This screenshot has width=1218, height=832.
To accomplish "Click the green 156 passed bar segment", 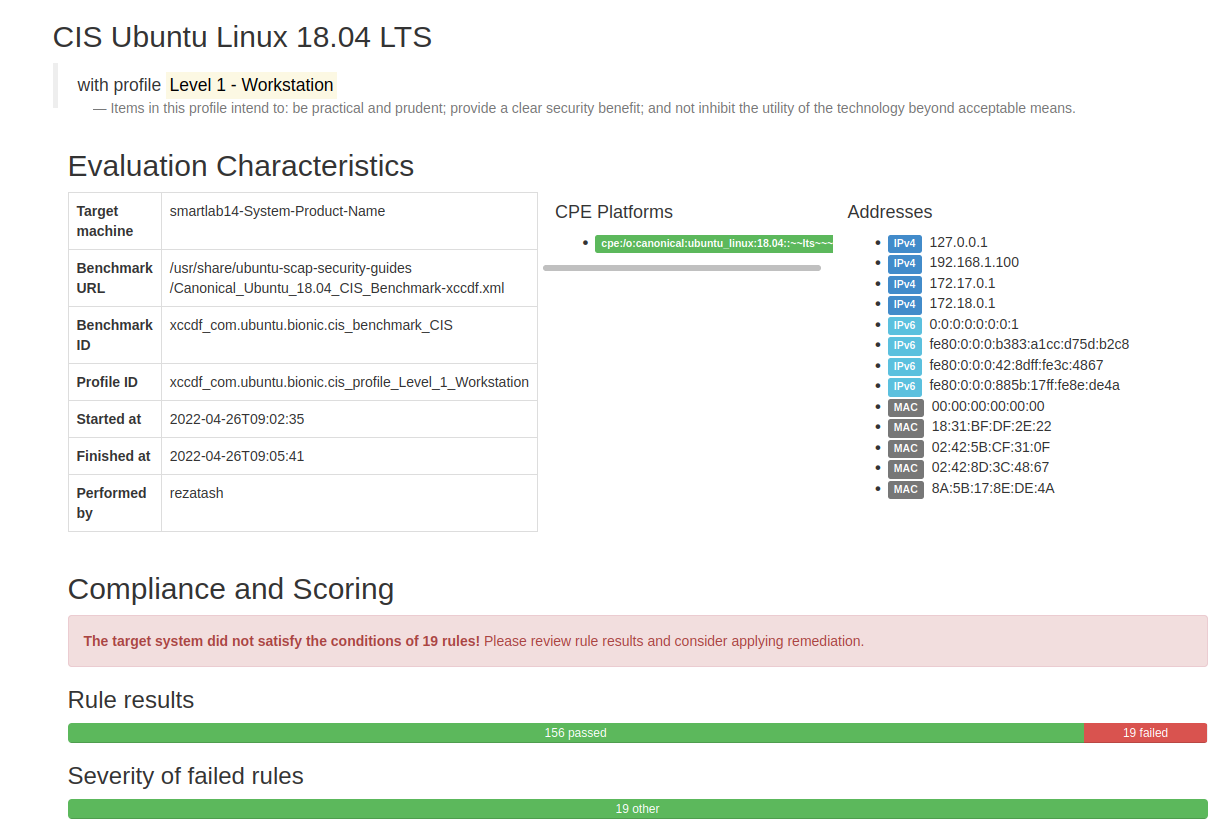I will (575, 733).
